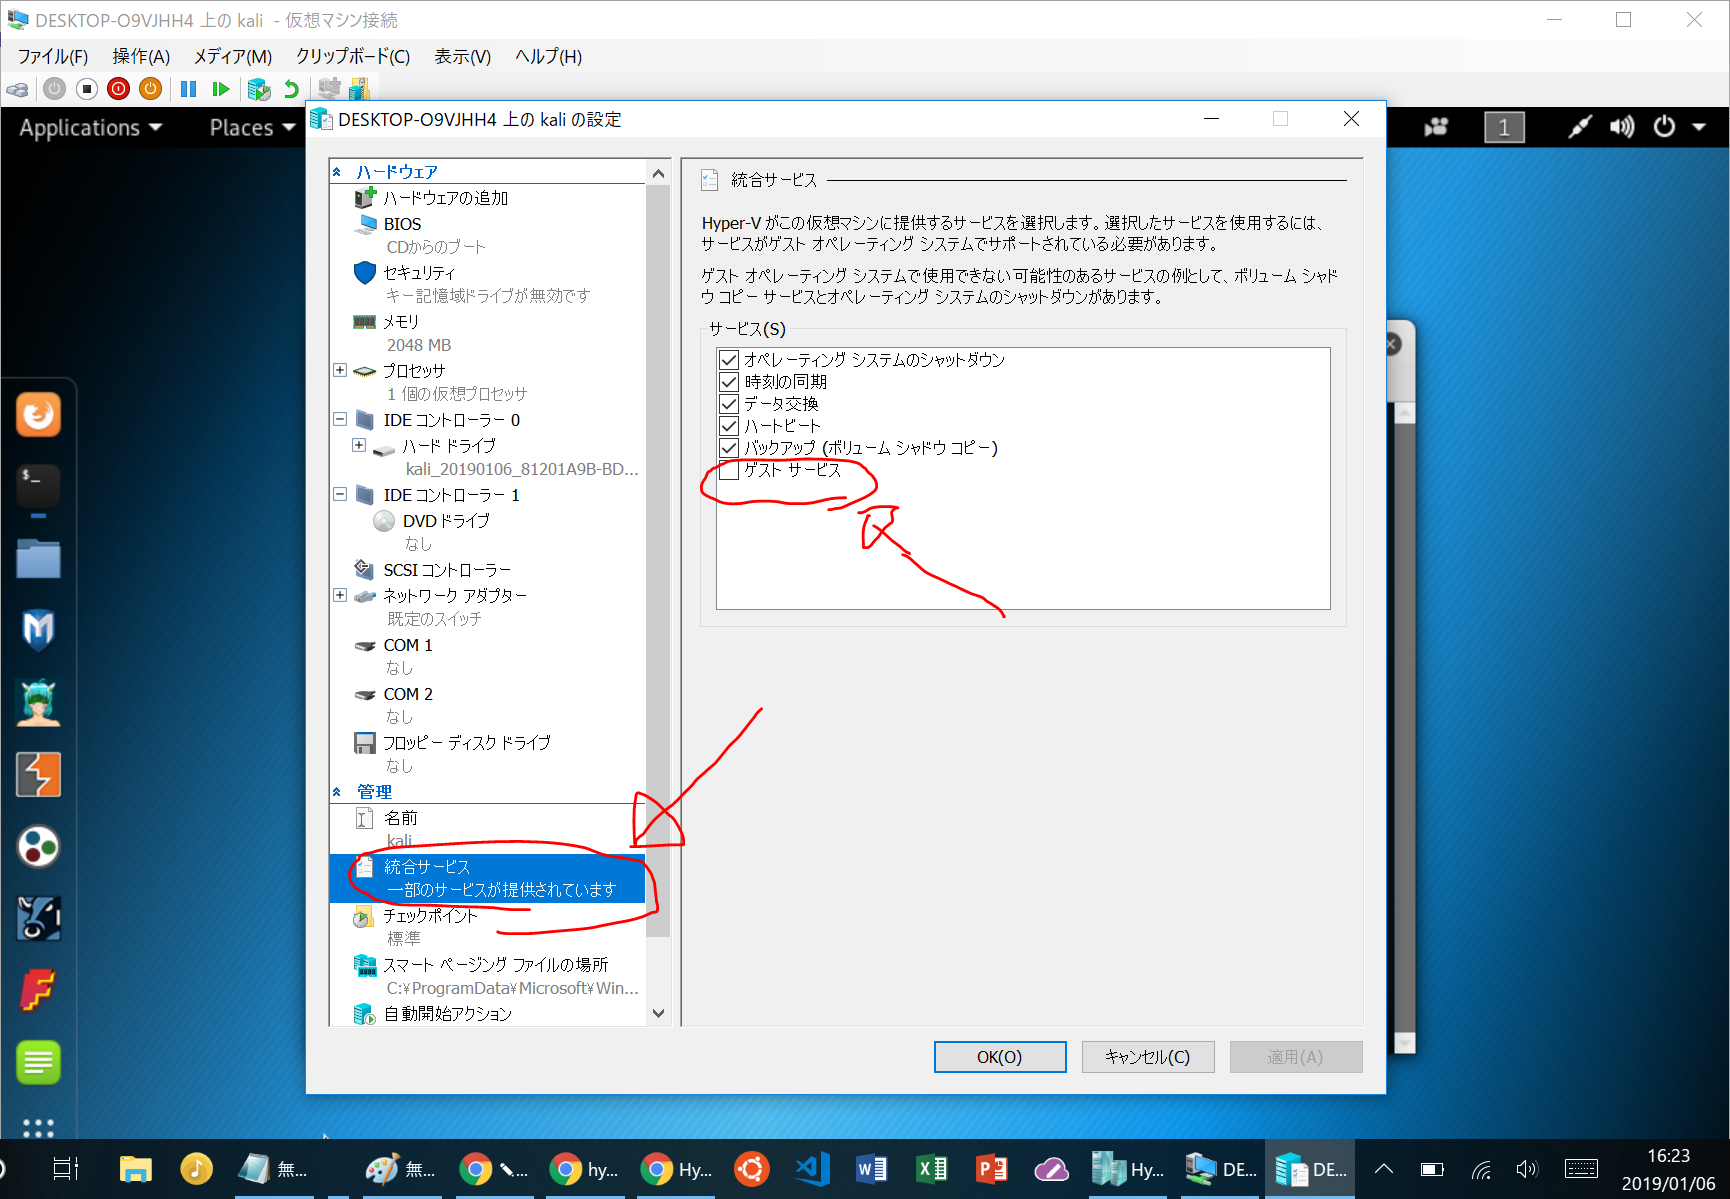Click the キャンセル(C) button
This screenshot has width=1730, height=1199.
[x=1147, y=1057]
